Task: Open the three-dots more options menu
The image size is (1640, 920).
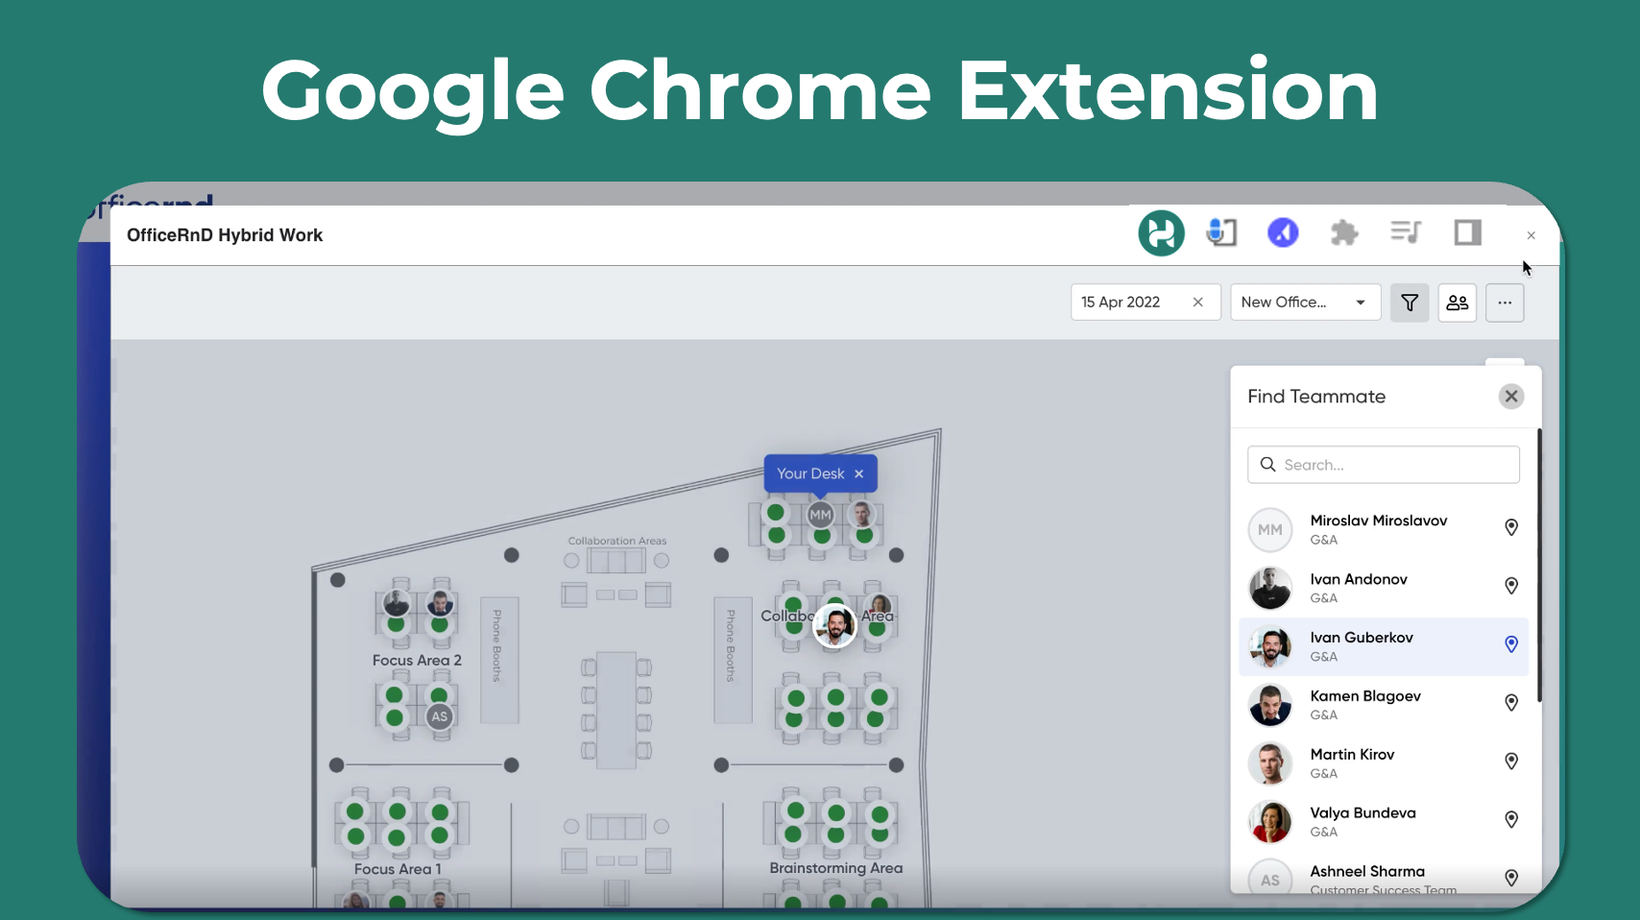Action: [x=1504, y=302]
